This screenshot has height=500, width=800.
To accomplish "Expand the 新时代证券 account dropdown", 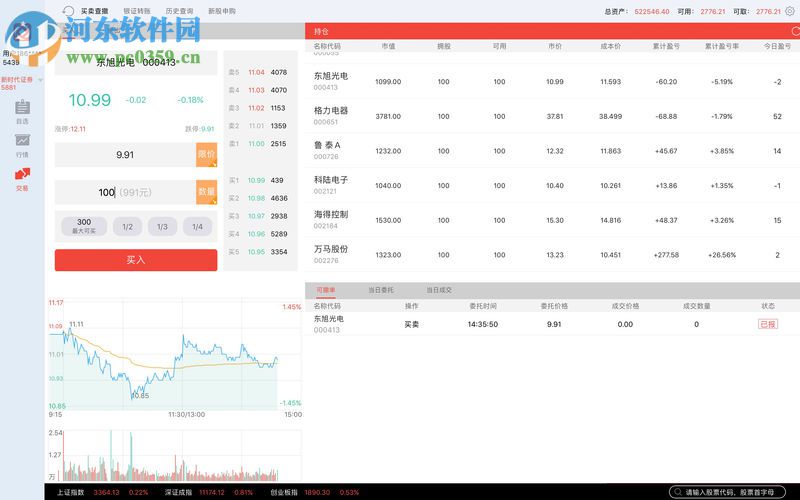I will pyautogui.click(x=40, y=80).
